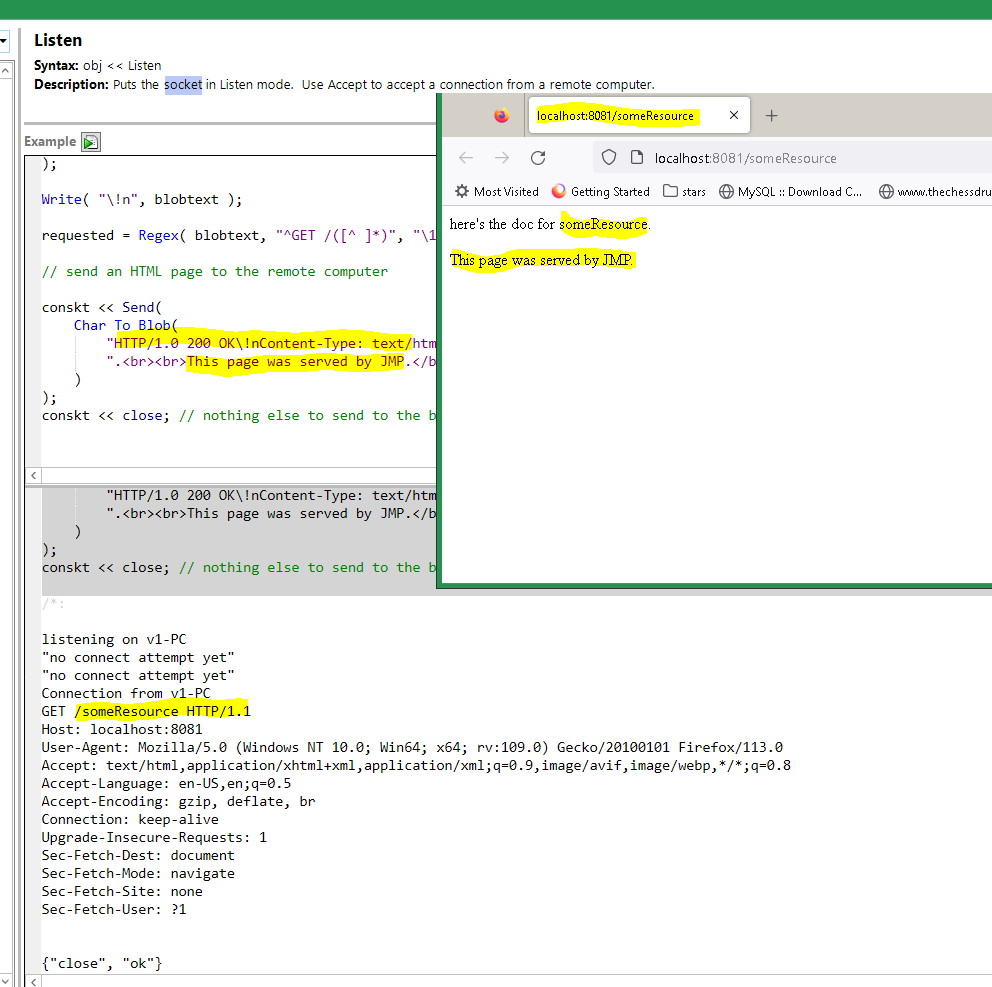This screenshot has height=987, width=992.
Task: Open the tracking protection shield icon
Action: click(x=608, y=158)
